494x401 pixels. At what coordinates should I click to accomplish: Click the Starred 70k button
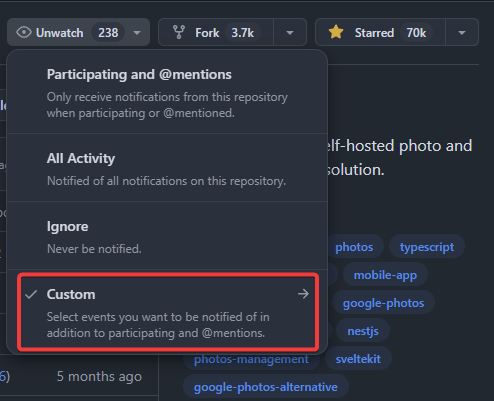coord(380,32)
